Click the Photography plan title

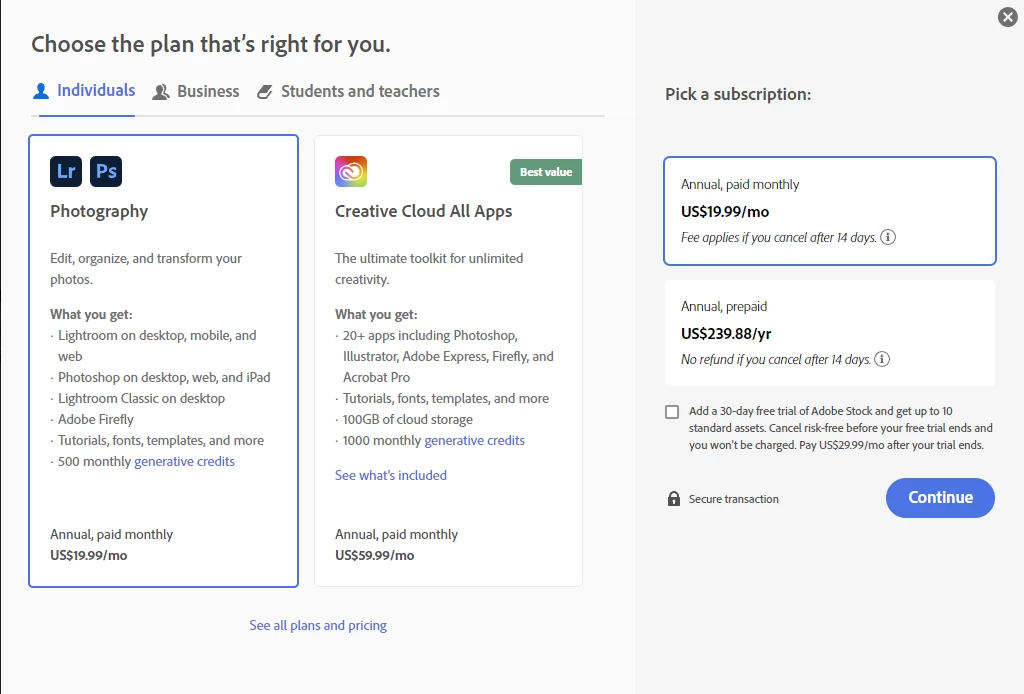(99, 211)
